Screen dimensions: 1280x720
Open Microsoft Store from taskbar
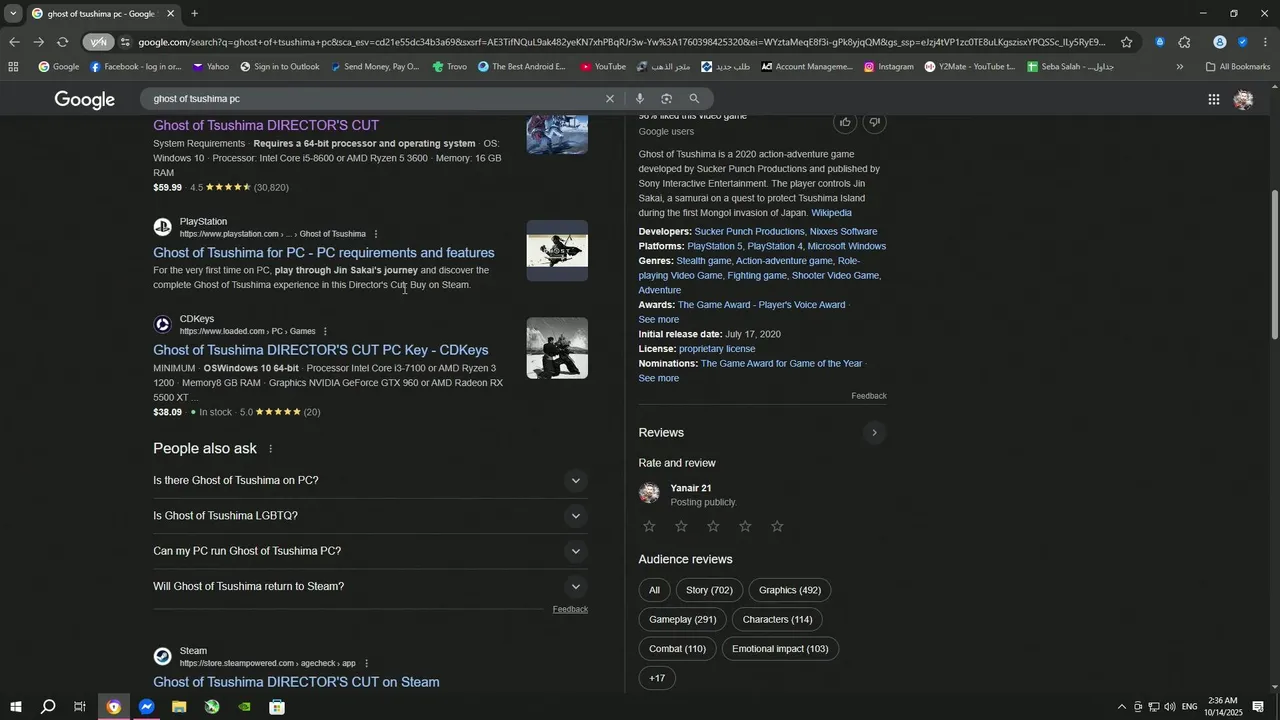tap(277, 707)
